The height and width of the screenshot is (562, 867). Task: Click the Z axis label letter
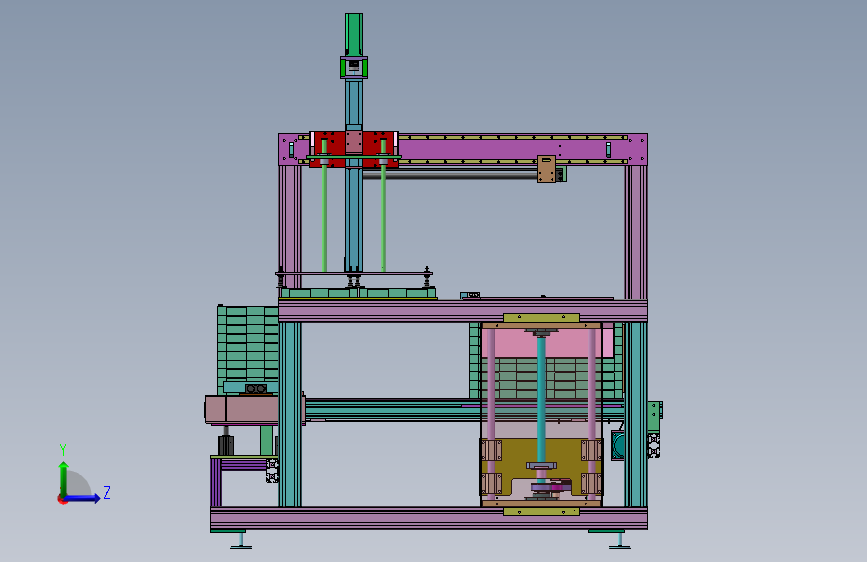(107, 492)
